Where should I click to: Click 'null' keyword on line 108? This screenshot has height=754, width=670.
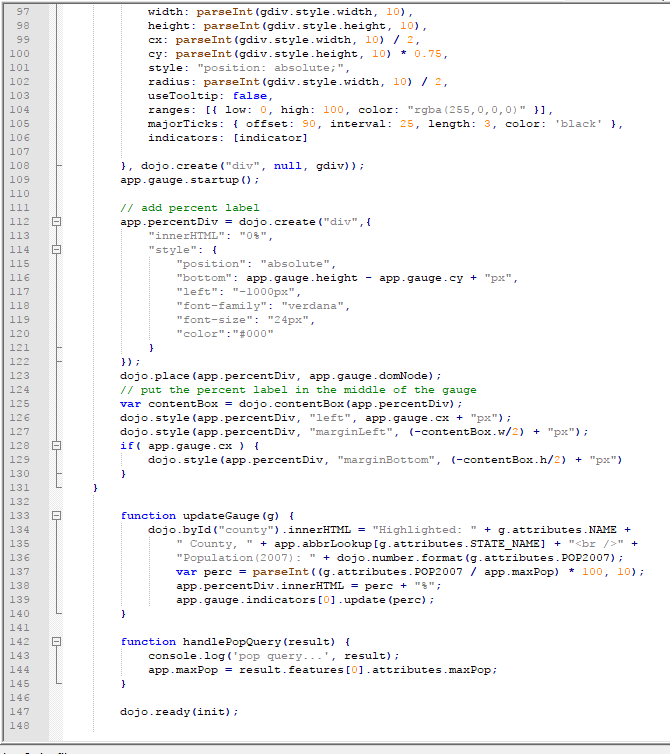(288, 166)
